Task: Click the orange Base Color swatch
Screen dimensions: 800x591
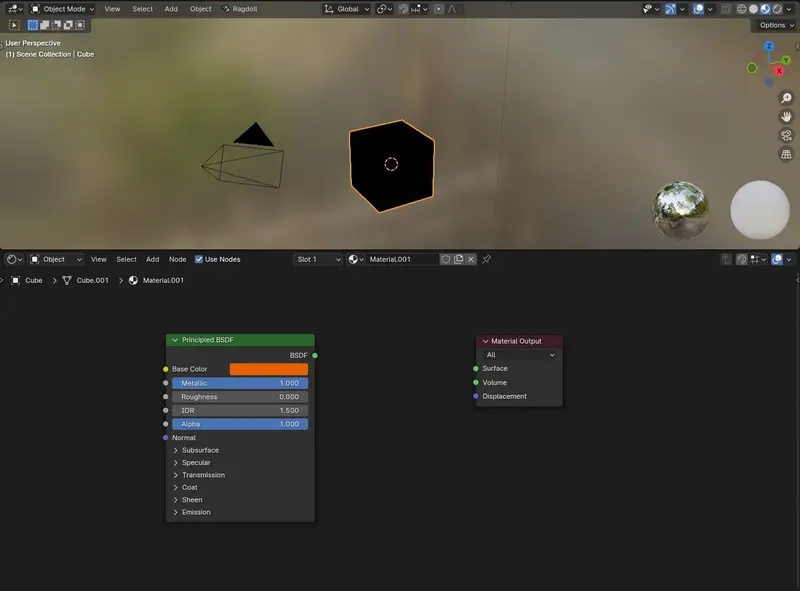Action: coord(270,368)
